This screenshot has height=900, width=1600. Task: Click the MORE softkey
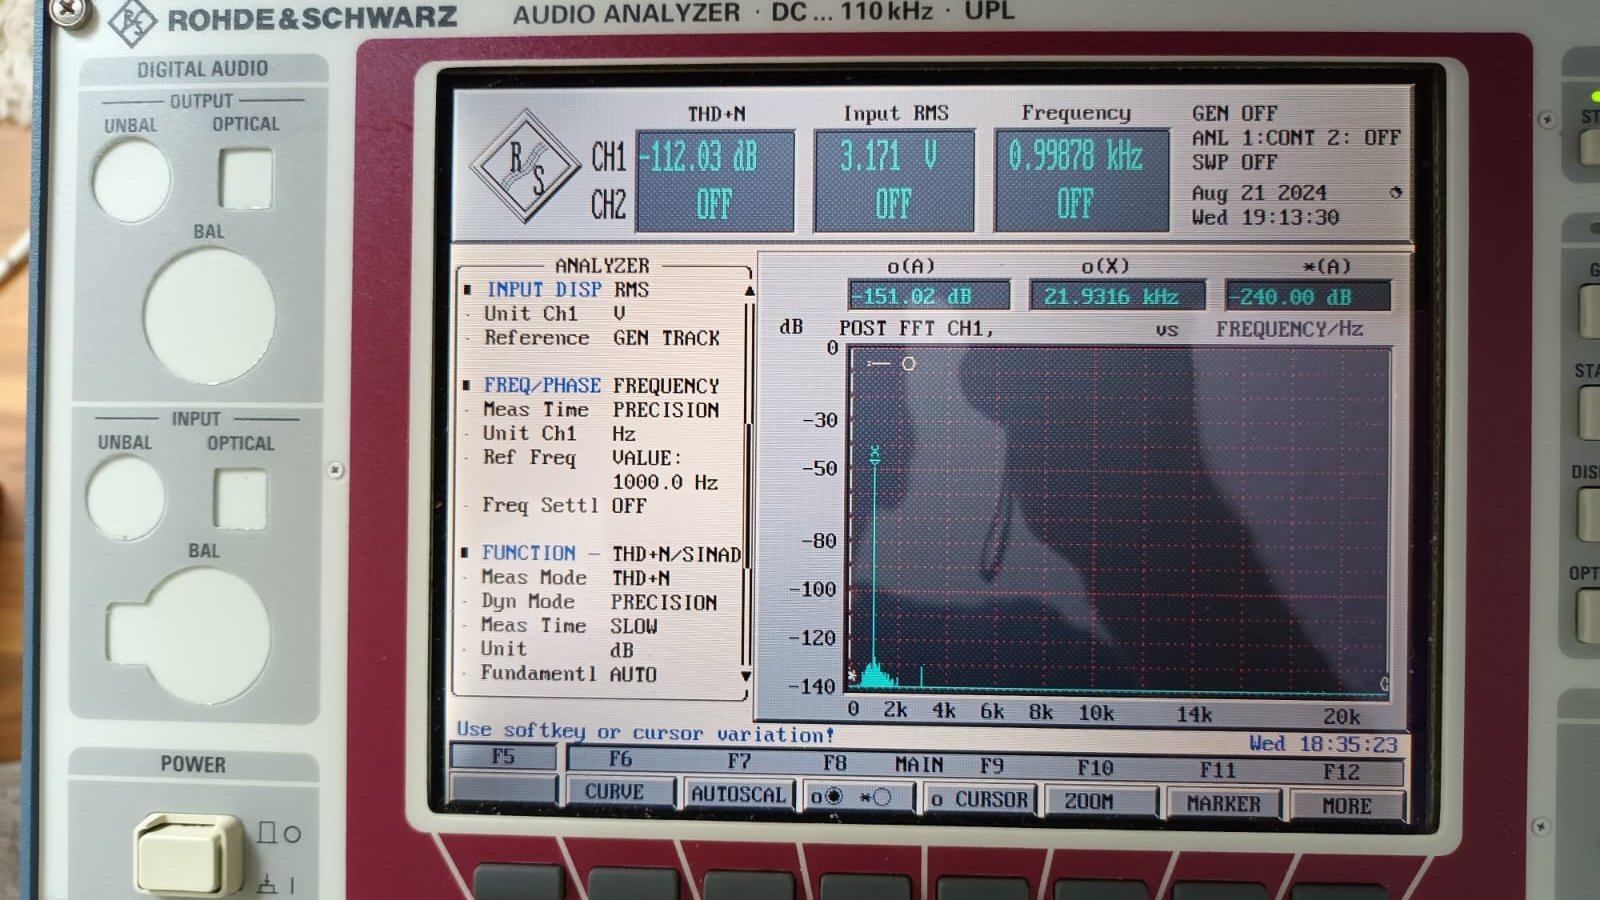1346,805
